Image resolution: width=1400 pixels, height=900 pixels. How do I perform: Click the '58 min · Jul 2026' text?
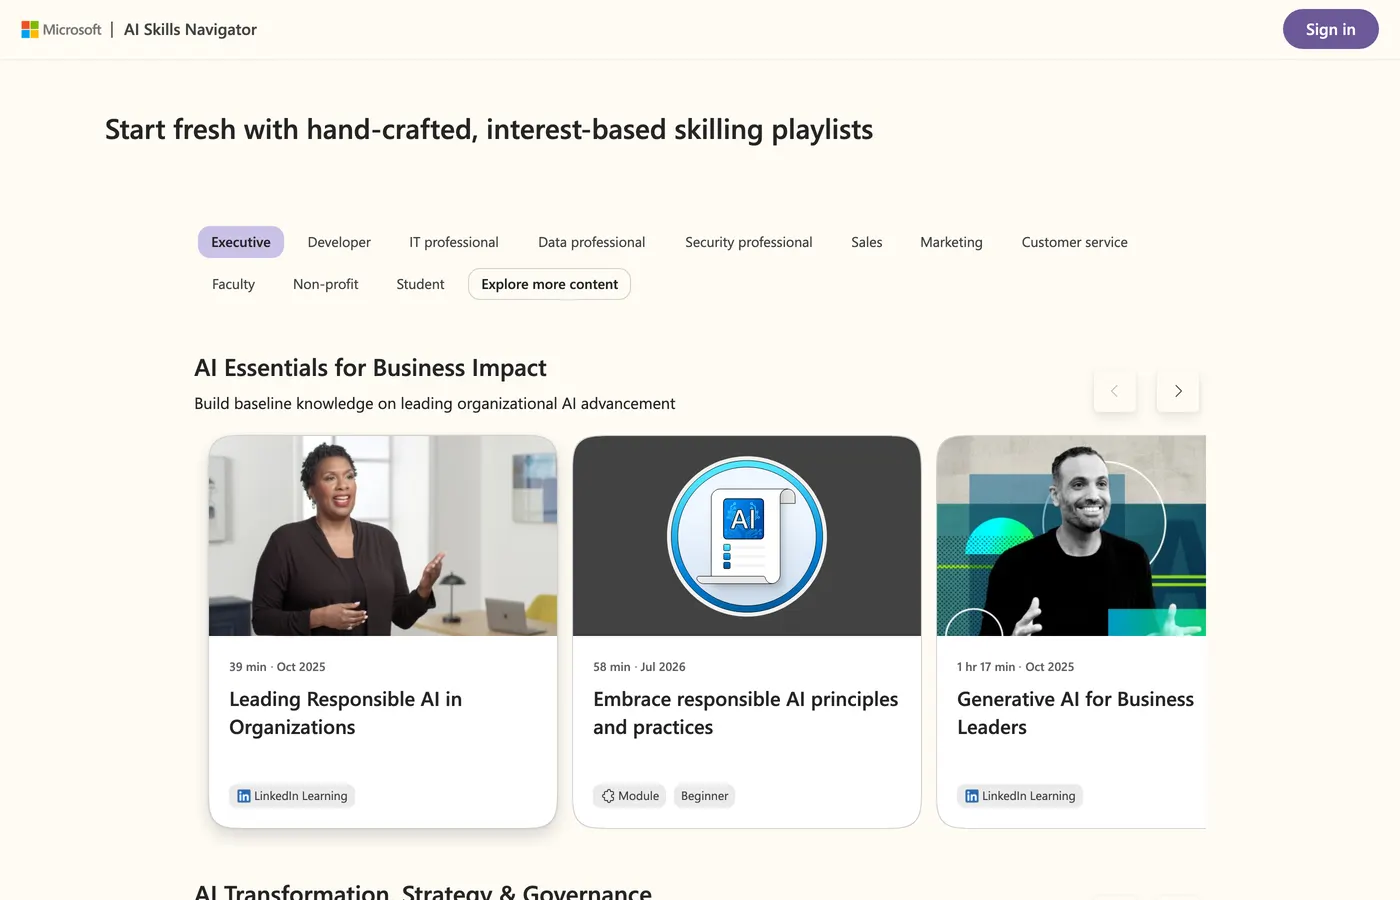pos(639,667)
